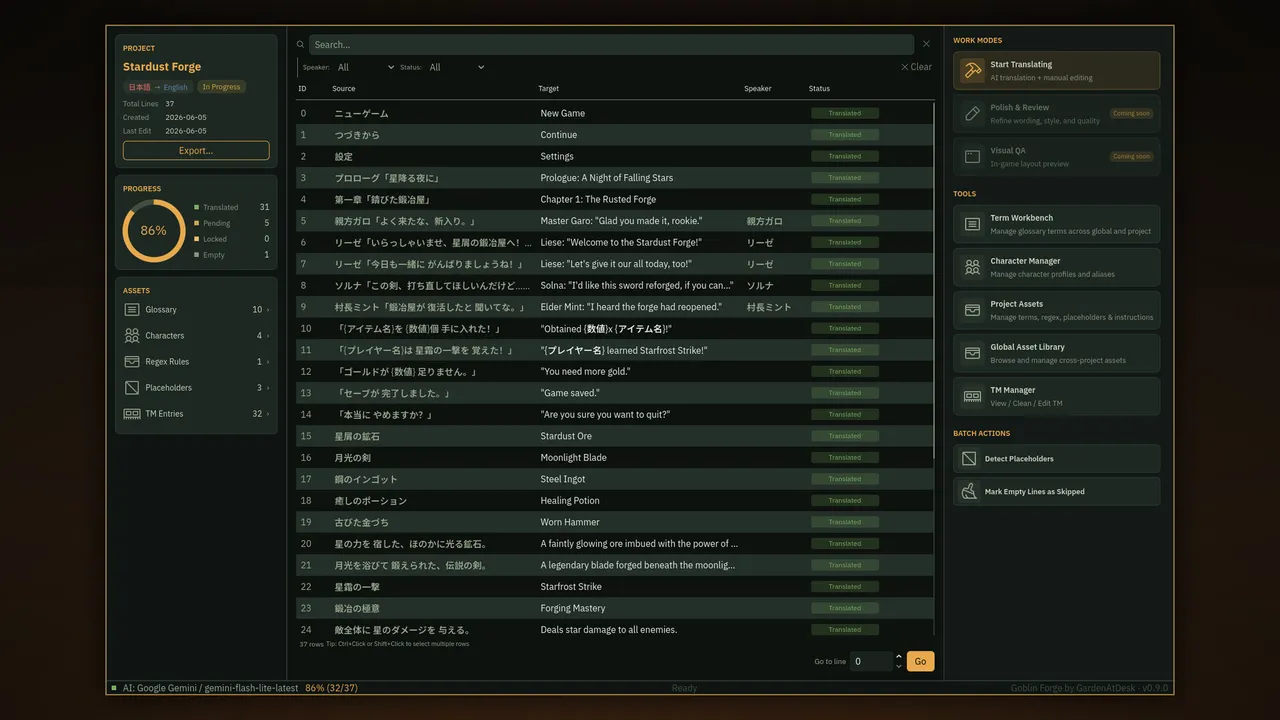Select row with target "Healing Potion"

[x=615, y=500]
